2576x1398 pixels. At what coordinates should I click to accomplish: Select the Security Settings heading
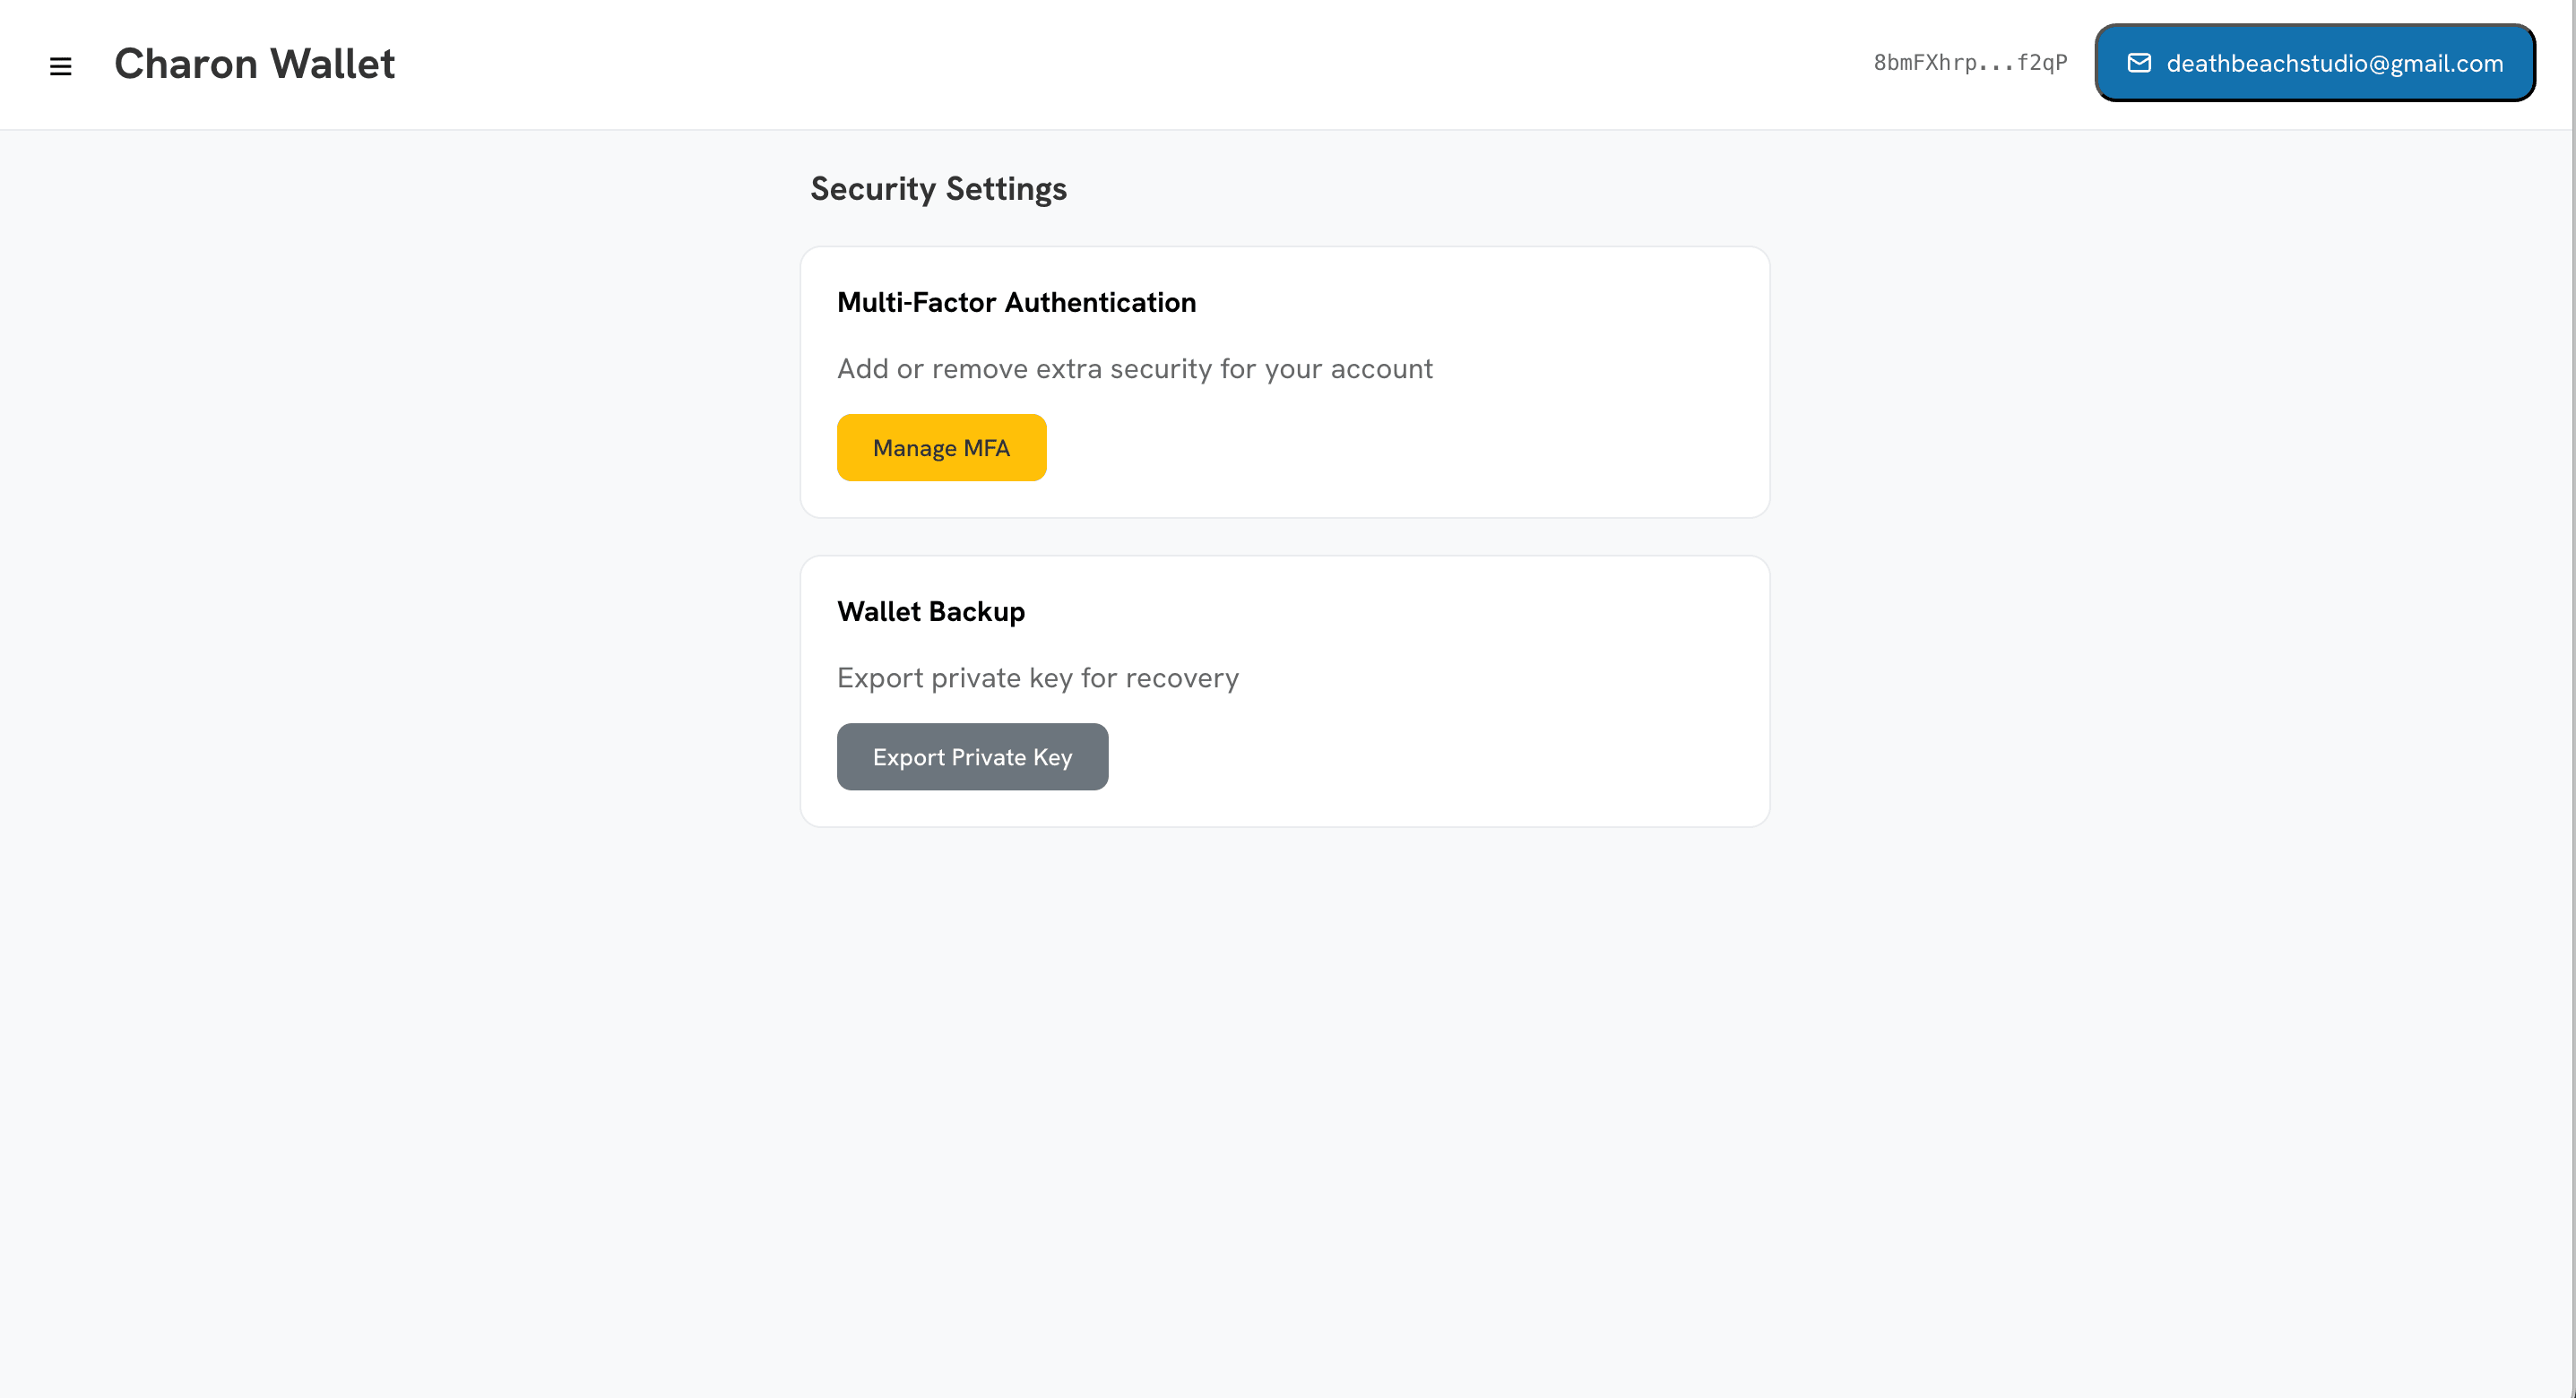coord(938,189)
